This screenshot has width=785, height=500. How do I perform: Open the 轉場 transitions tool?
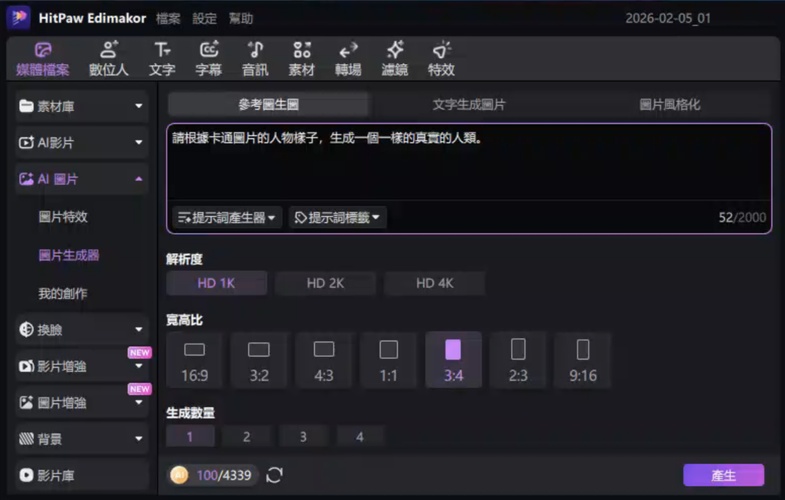[x=348, y=59]
